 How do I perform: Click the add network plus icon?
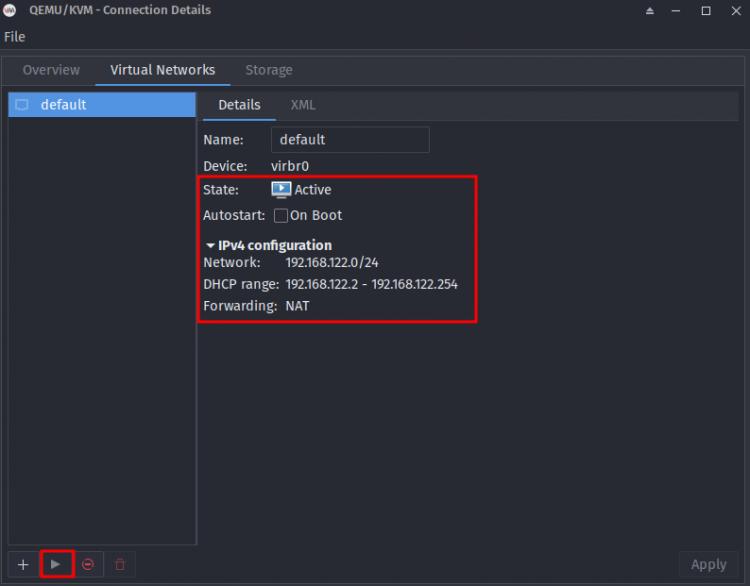[x=23, y=564]
